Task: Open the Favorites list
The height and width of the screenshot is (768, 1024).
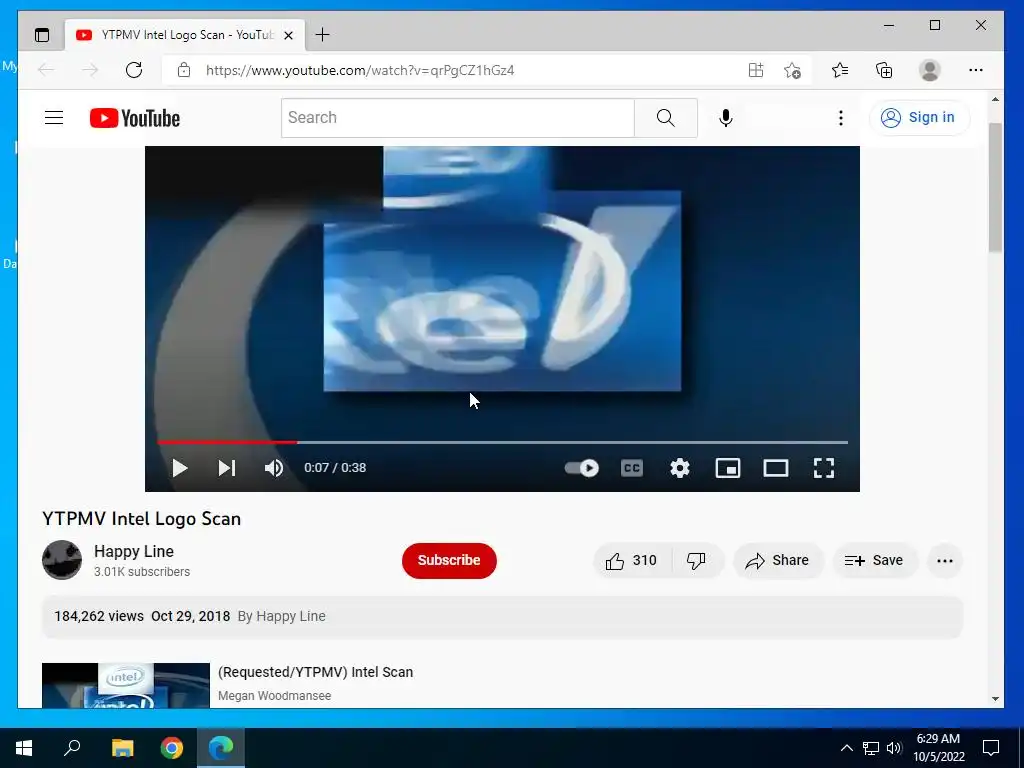Action: point(840,70)
